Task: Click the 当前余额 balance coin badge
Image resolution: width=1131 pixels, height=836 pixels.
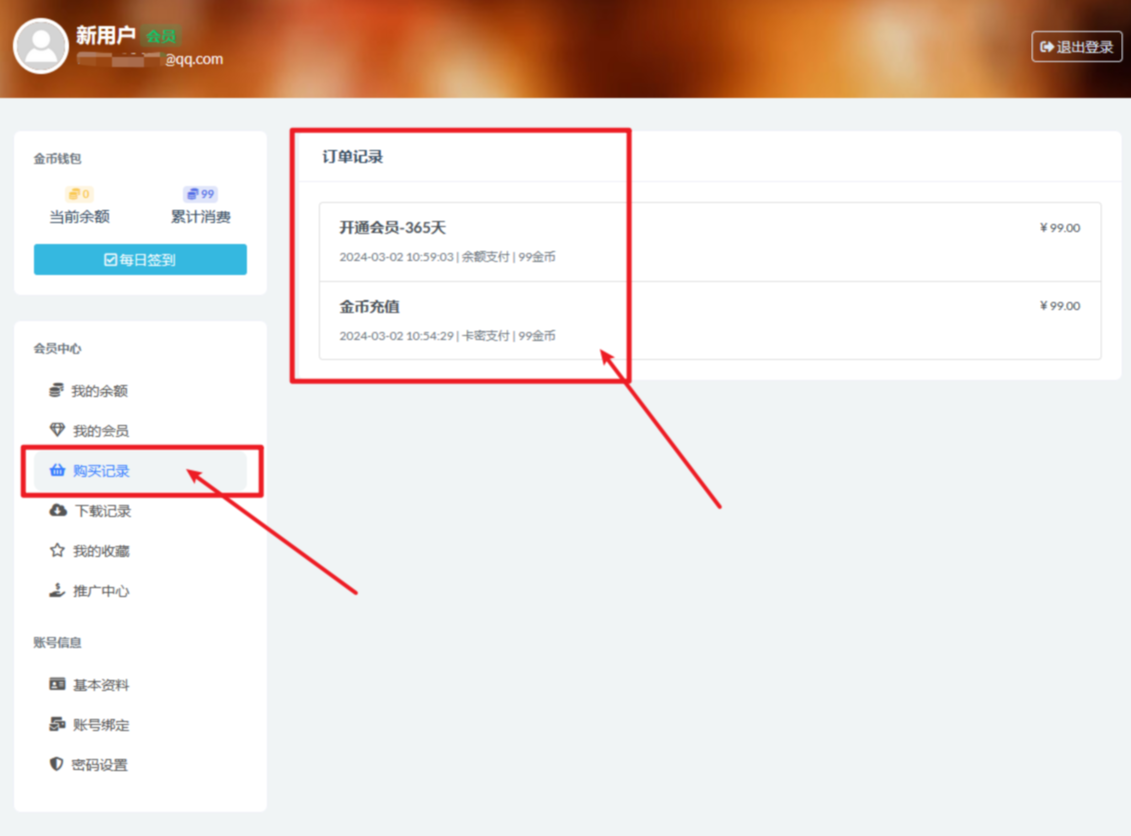Action: click(x=79, y=194)
